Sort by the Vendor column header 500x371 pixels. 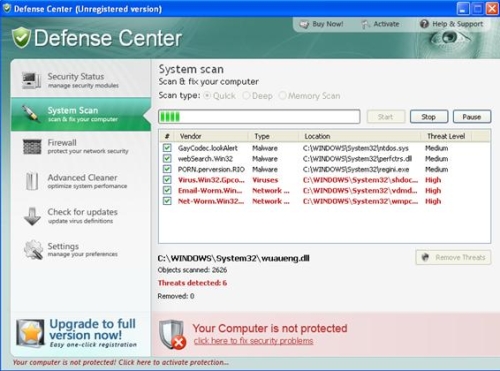click(211, 136)
